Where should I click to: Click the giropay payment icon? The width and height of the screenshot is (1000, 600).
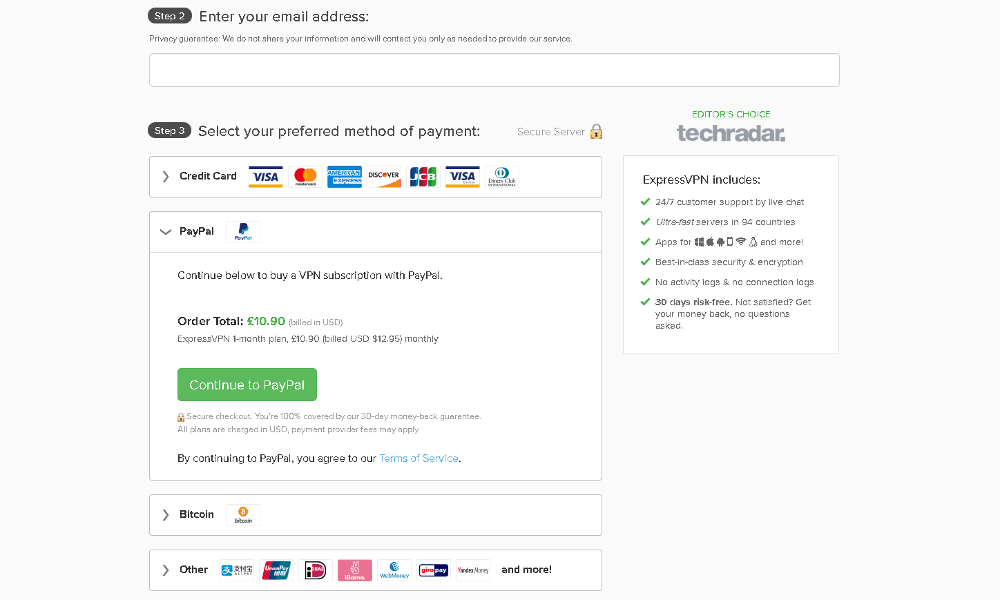pyautogui.click(x=434, y=570)
